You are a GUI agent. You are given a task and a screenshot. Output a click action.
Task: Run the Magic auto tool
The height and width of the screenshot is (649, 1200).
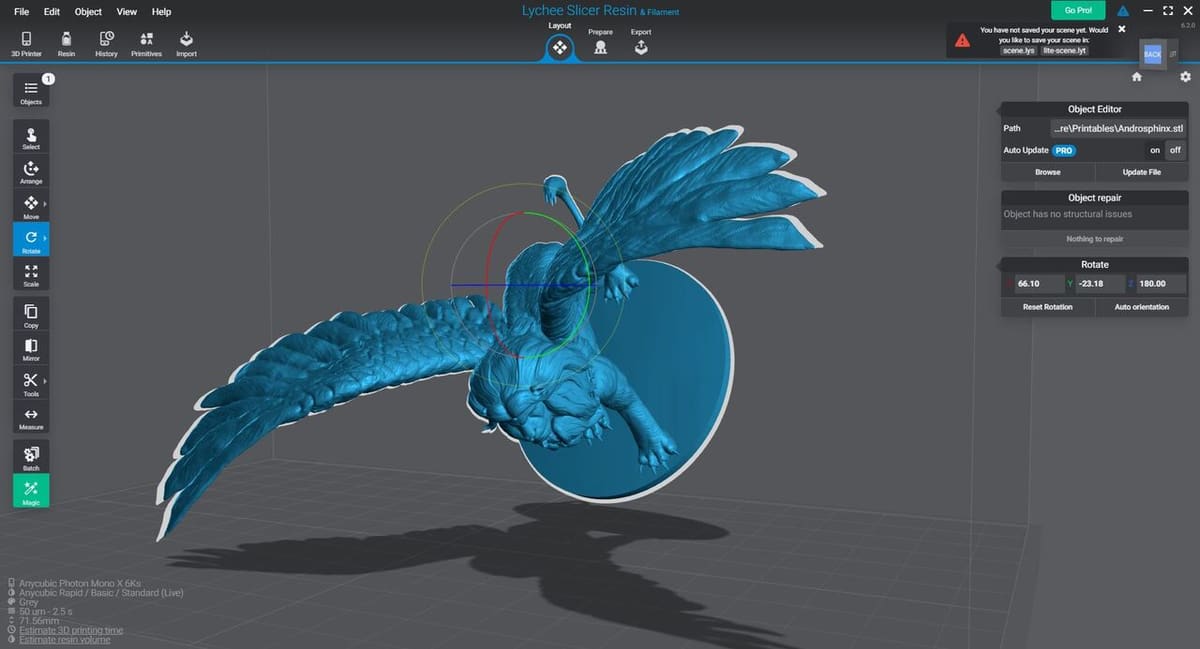[31, 492]
